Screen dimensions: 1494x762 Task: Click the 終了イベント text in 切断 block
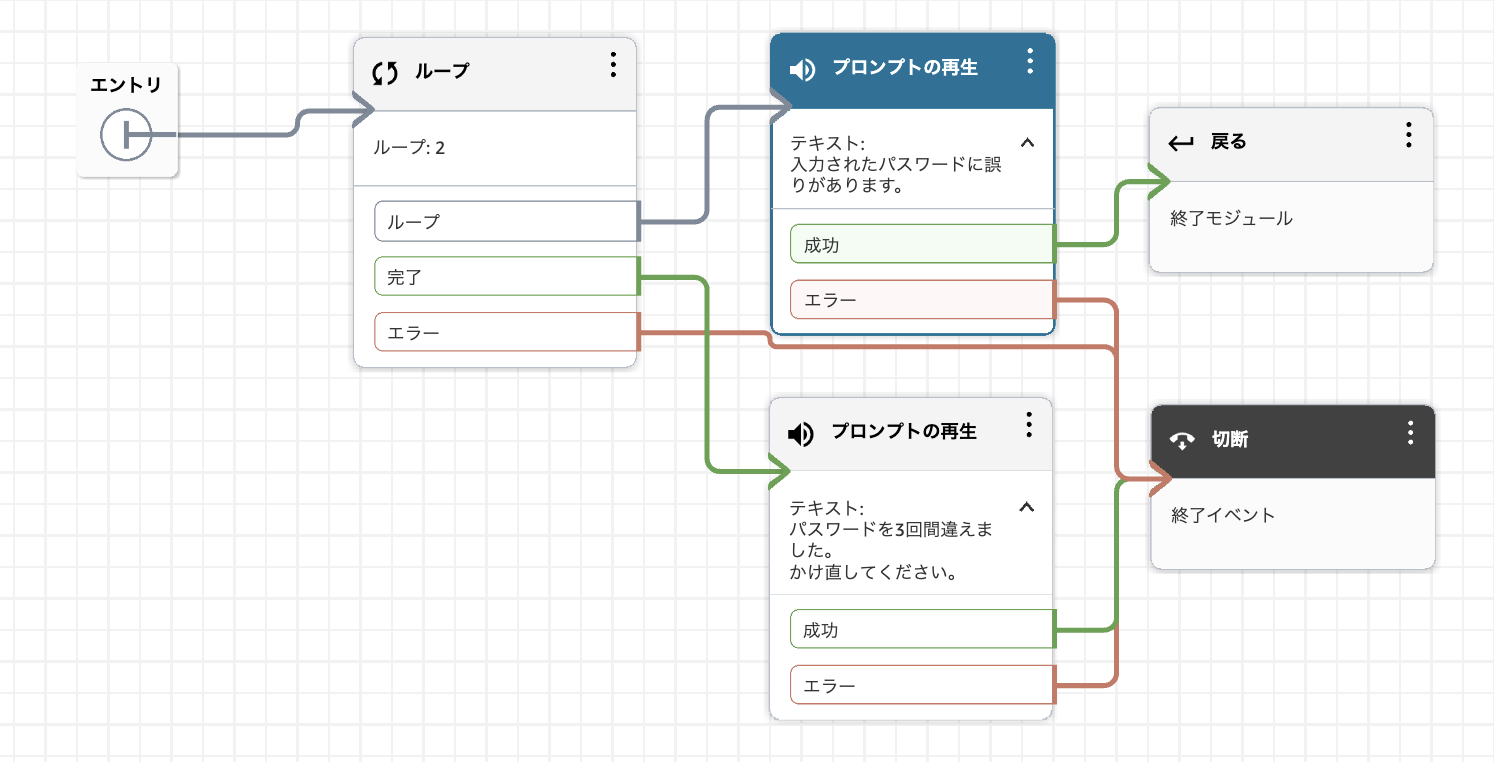[1223, 516]
